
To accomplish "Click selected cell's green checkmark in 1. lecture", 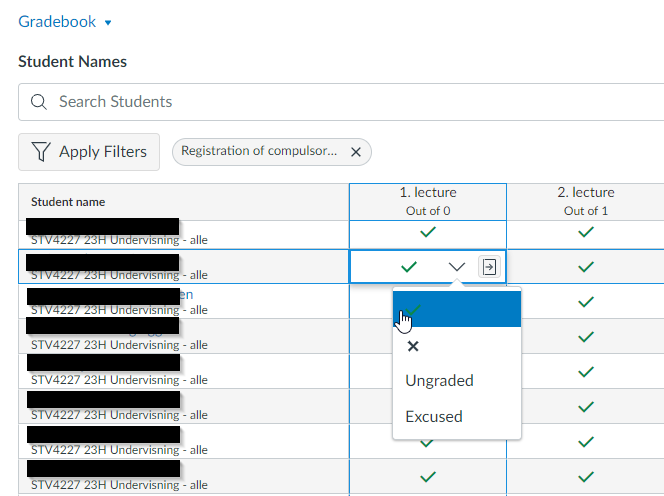I will [x=409, y=267].
